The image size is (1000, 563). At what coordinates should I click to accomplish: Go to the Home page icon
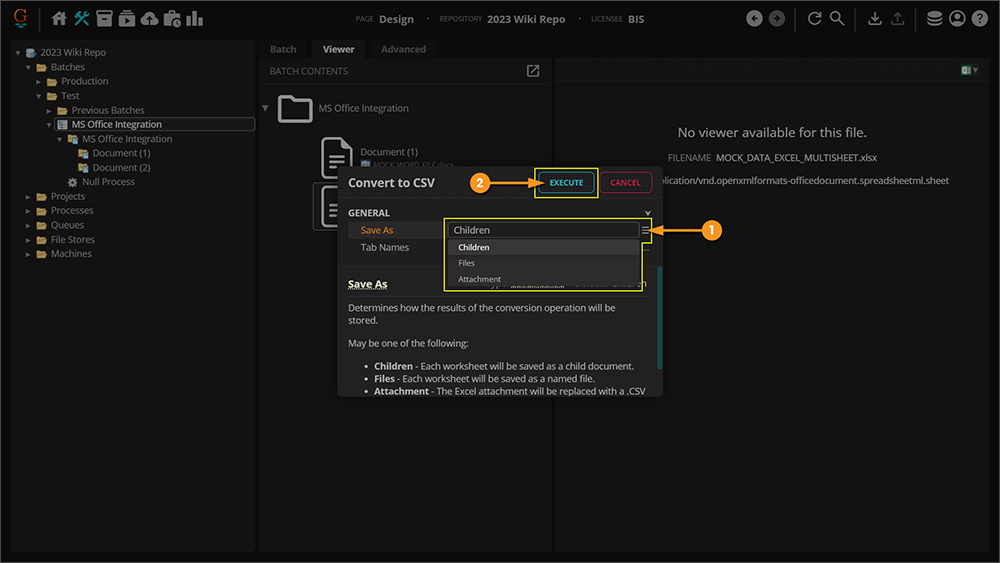59,18
